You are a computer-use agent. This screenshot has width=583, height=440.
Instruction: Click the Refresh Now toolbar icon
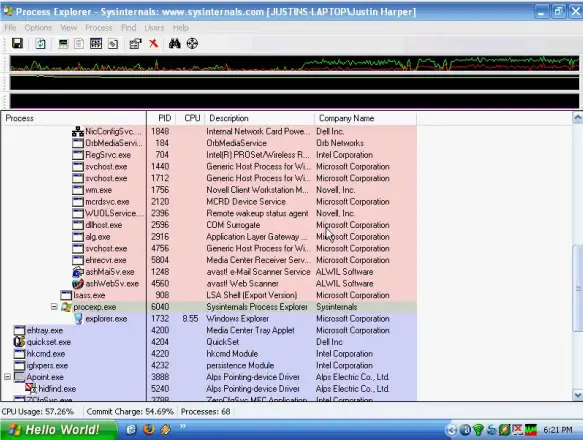point(40,44)
